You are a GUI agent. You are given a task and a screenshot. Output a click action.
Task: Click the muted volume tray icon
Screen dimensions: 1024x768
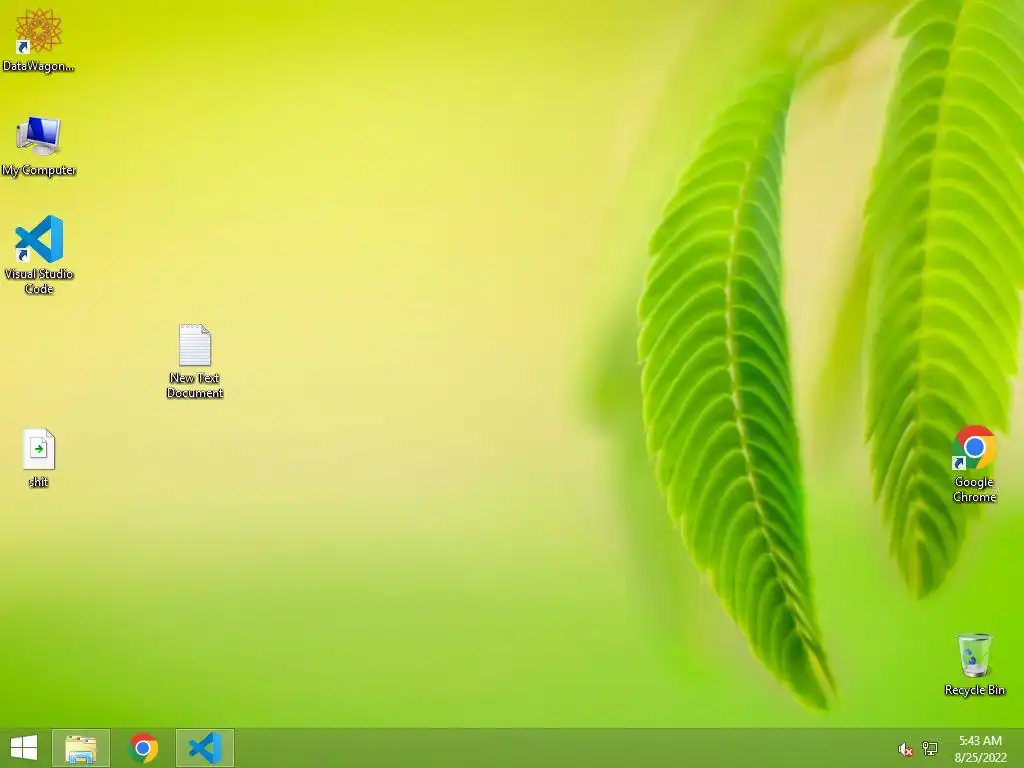905,749
